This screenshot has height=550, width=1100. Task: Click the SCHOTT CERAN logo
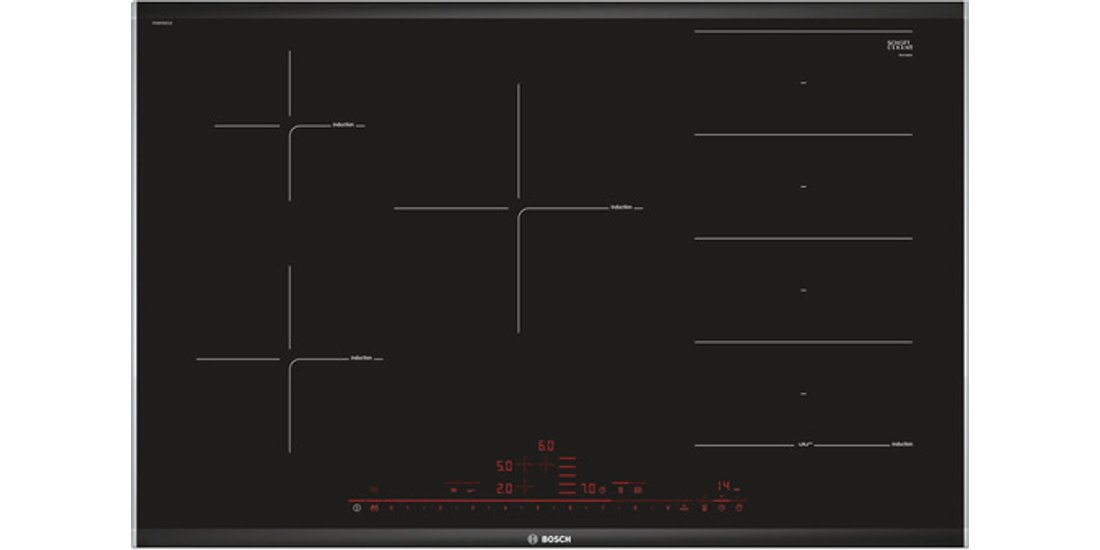[900, 45]
